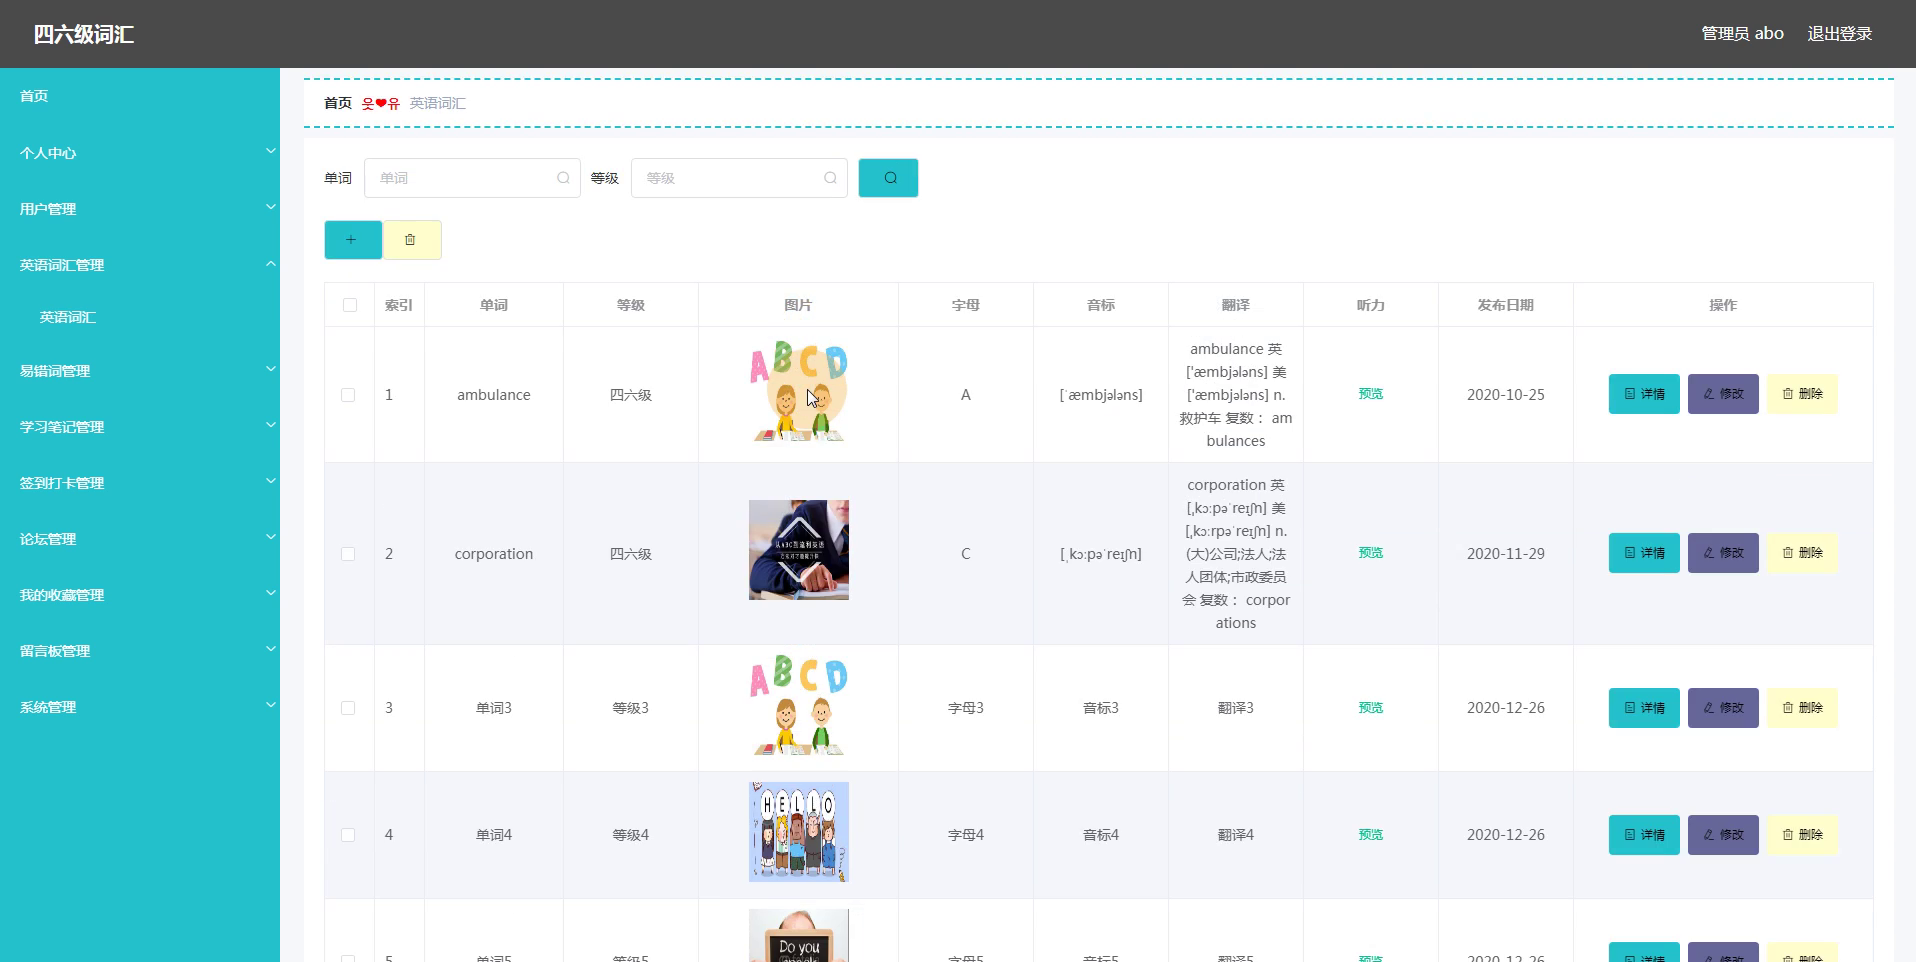Image resolution: width=1916 pixels, height=962 pixels.
Task: Click 删除 for 单词4 row
Action: pos(1802,835)
